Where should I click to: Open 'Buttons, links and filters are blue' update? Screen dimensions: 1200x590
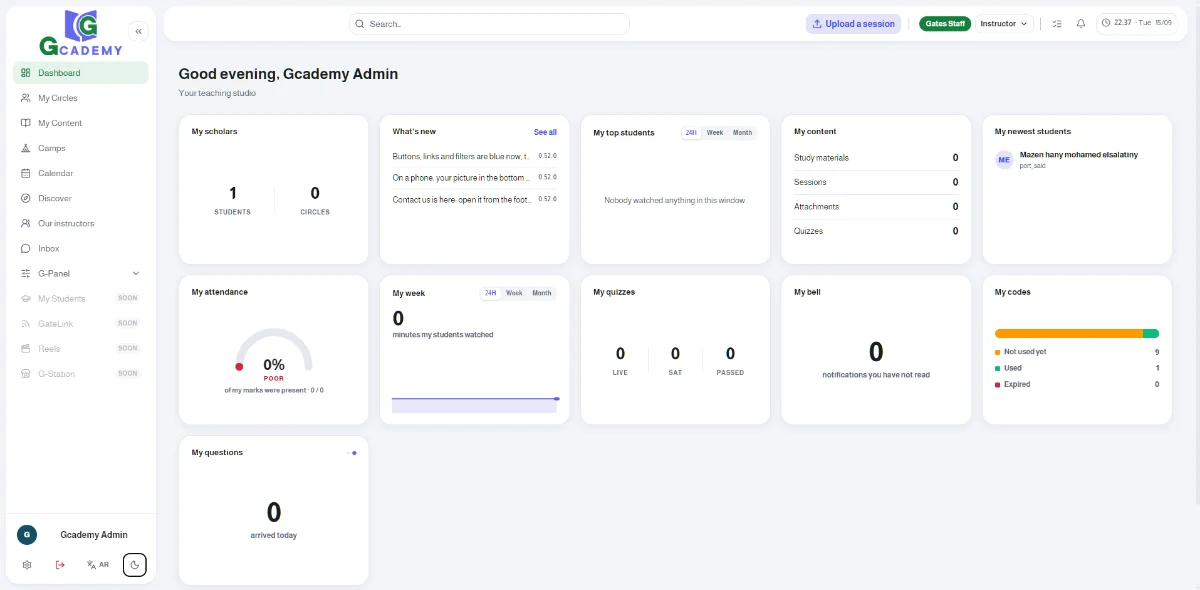pyautogui.click(x=474, y=156)
